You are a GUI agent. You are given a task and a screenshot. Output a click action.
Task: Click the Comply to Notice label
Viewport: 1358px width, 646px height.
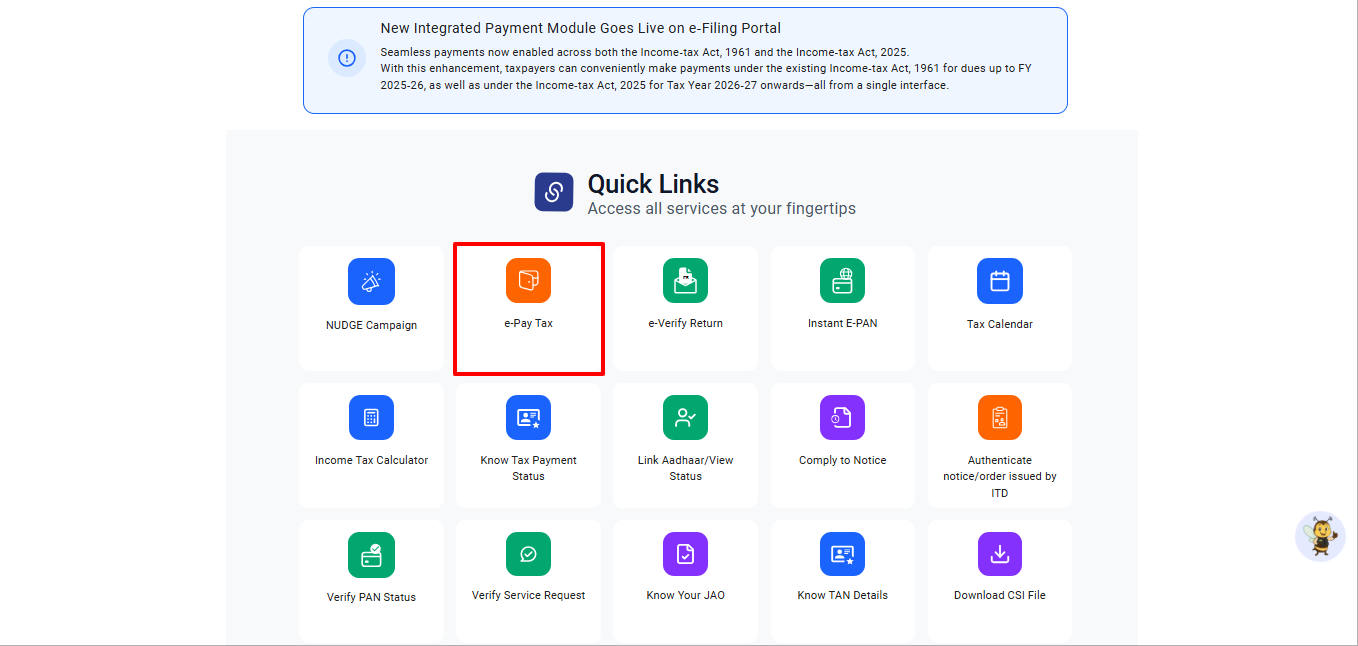click(842, 461)
